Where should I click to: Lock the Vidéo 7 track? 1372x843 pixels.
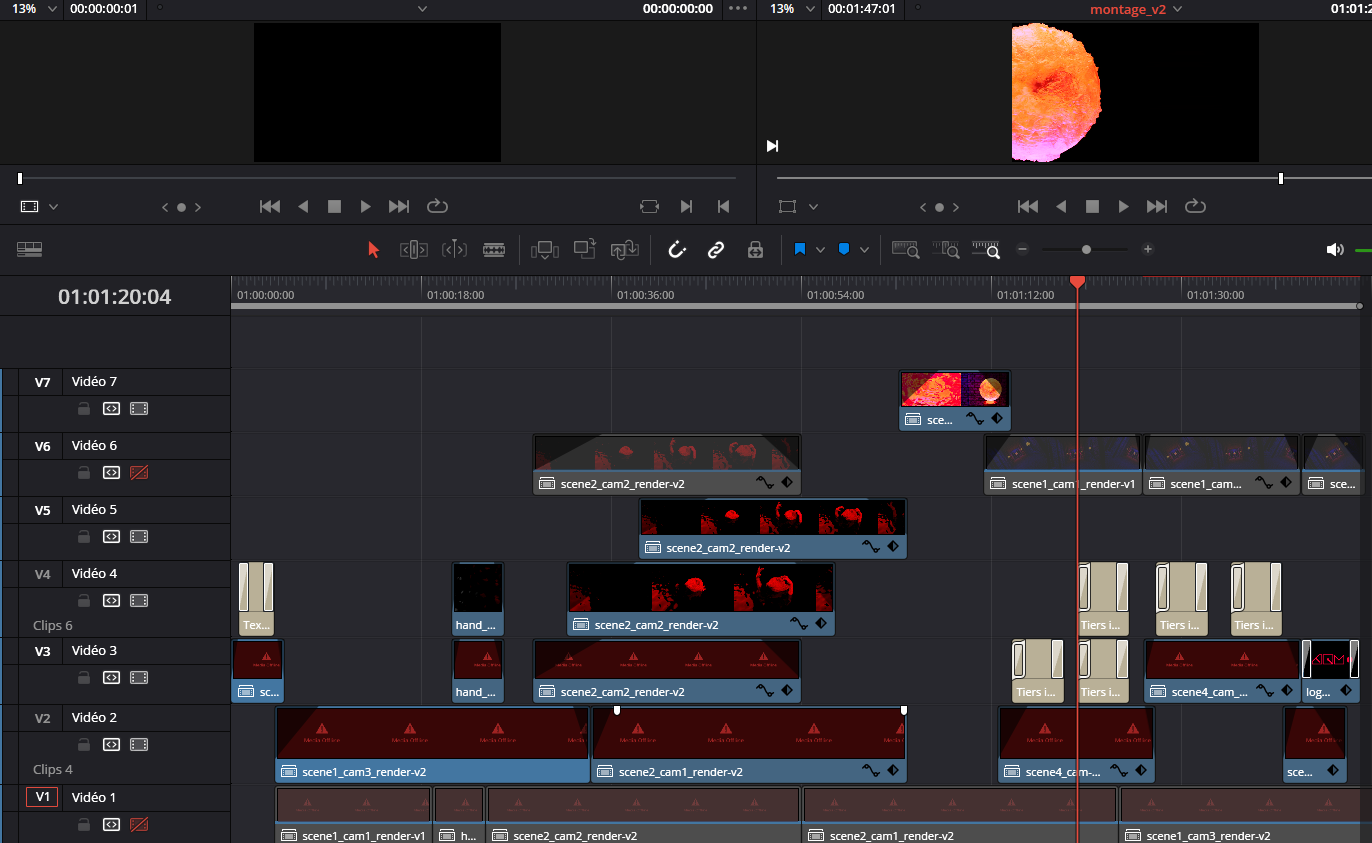(84, 409)
